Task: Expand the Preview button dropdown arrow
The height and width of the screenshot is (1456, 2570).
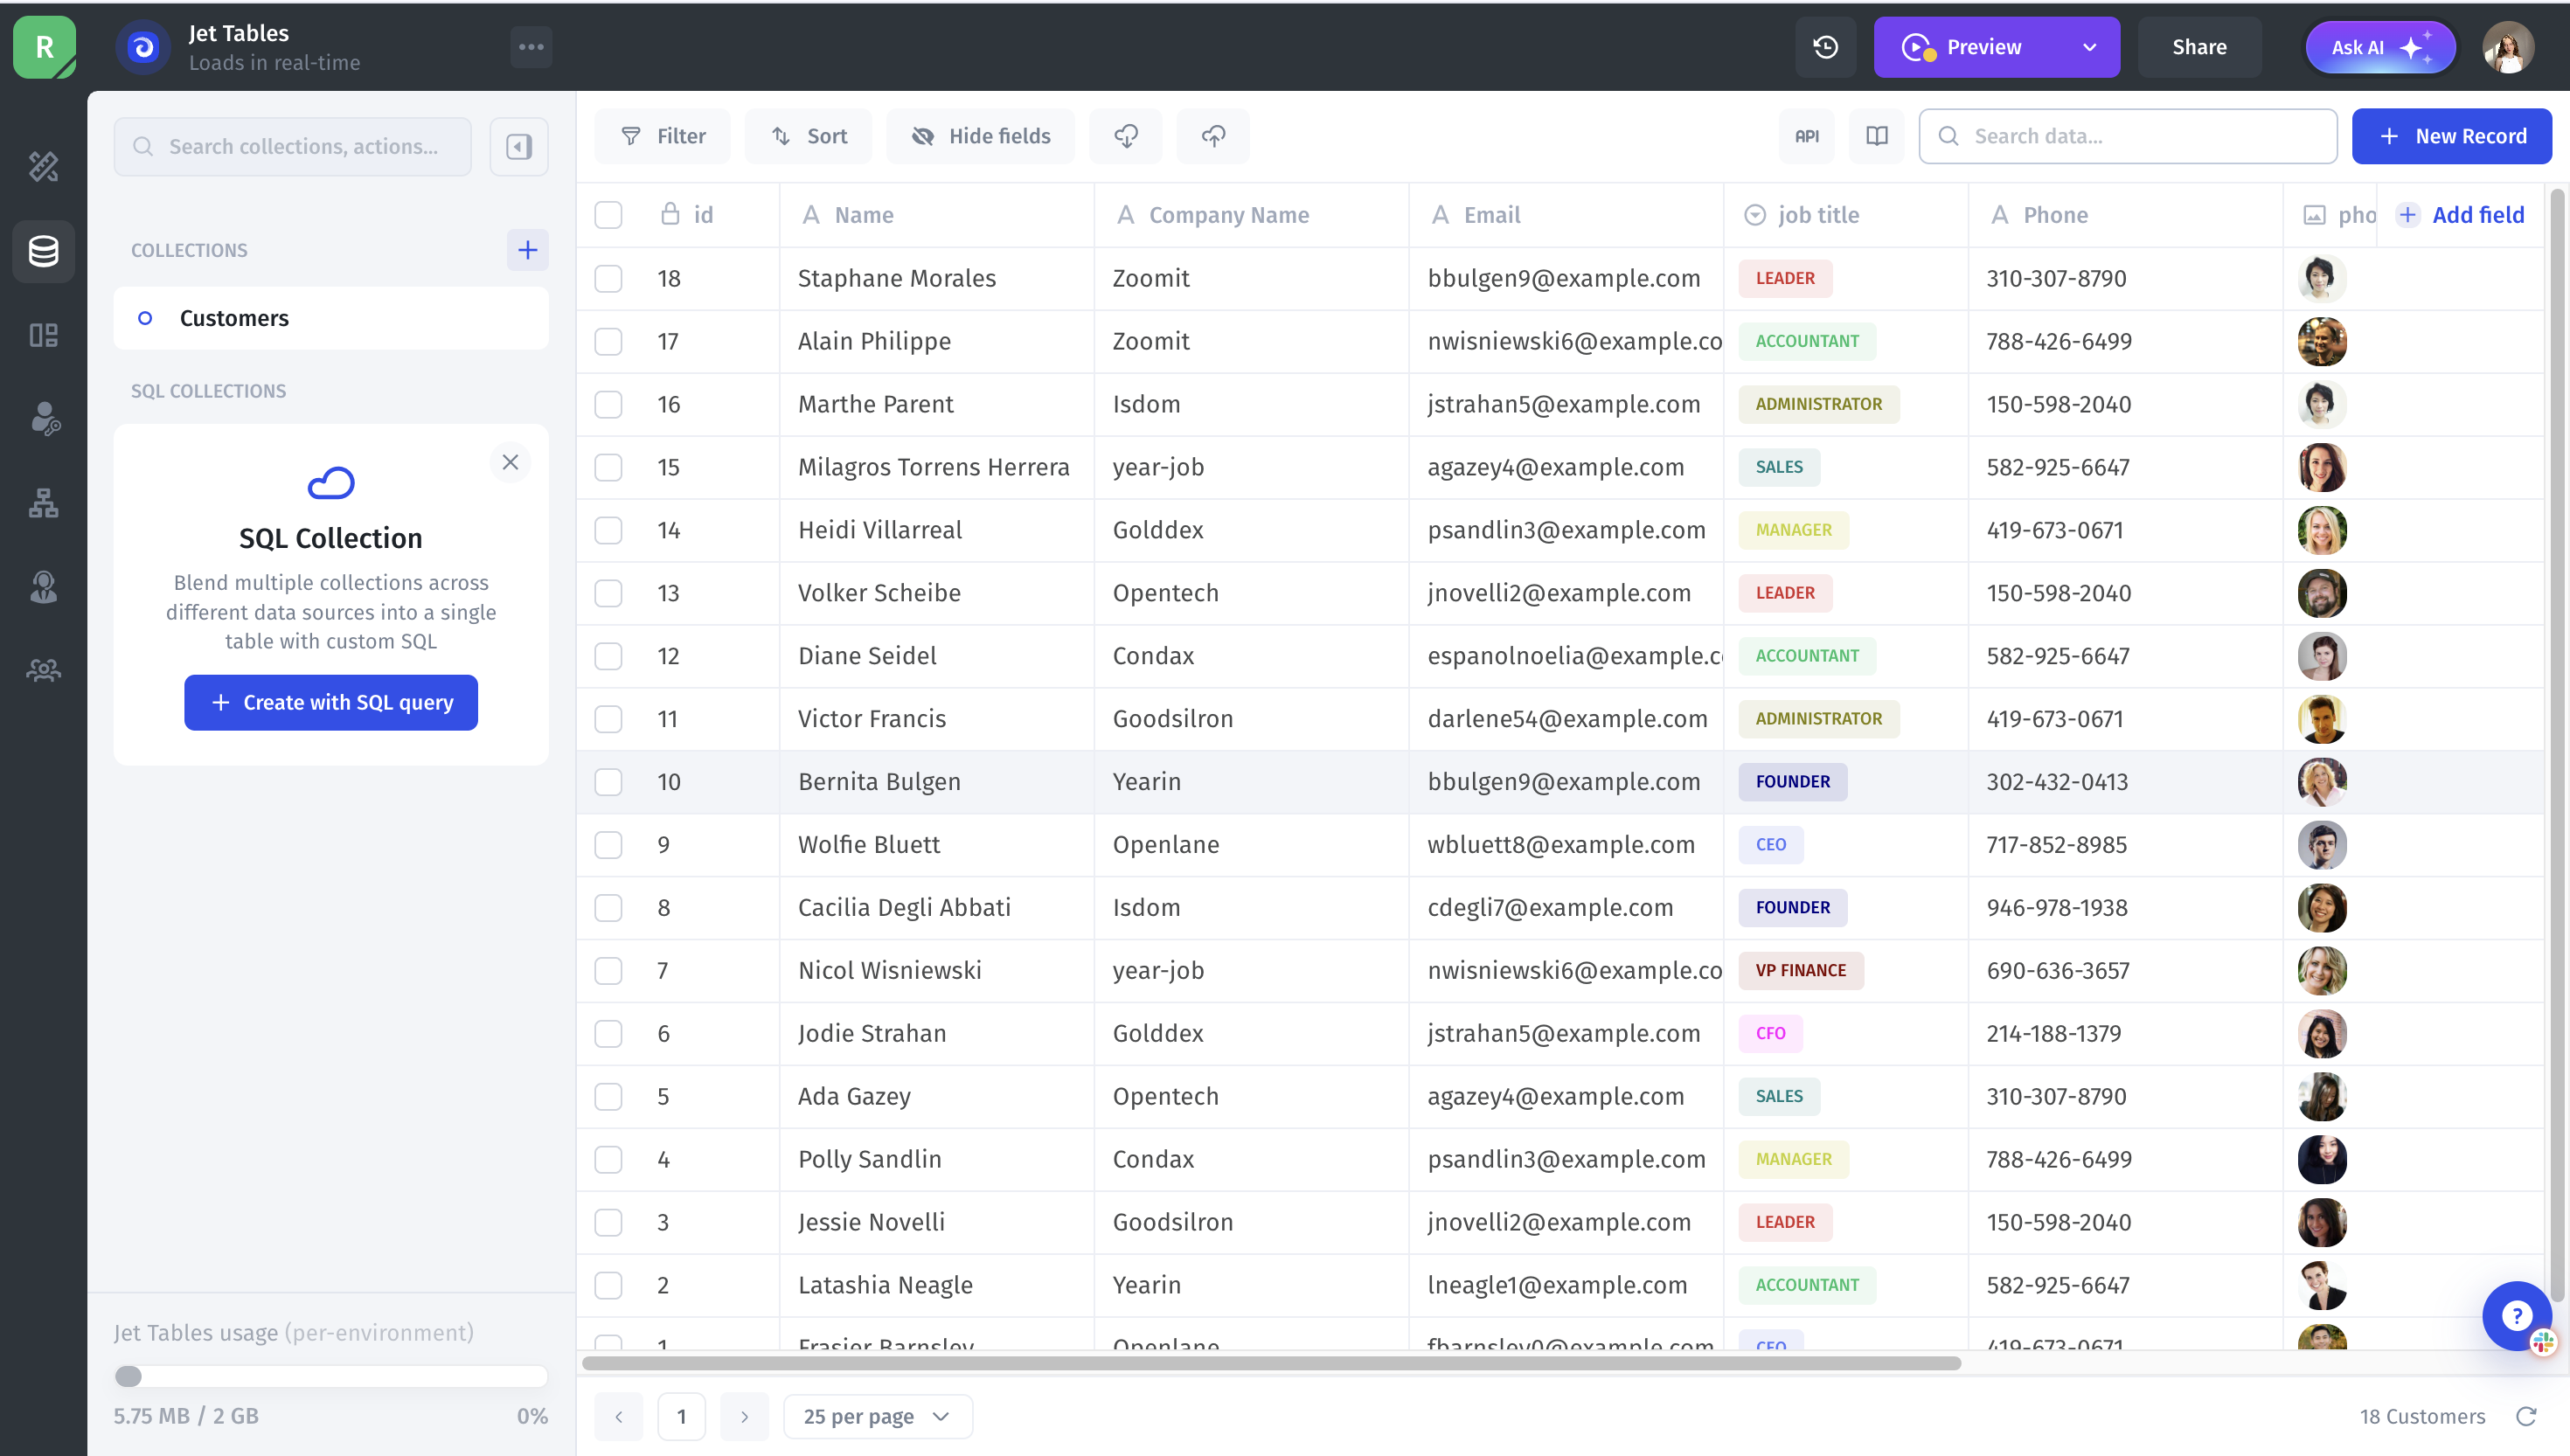Action: [2089, 47]
